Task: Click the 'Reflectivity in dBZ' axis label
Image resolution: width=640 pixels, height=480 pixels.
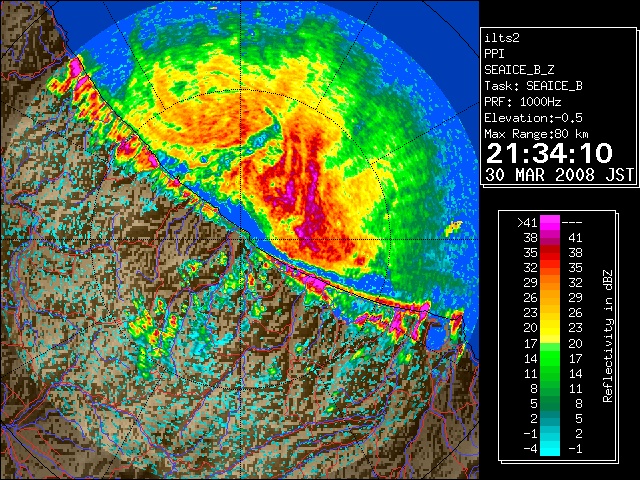Action: (x=608, y=336)
